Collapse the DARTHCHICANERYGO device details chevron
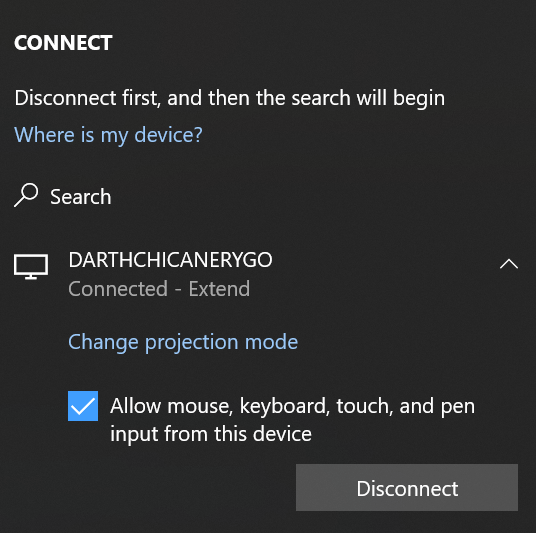The height and width of the screenshot is (533, 536). point(509,264)
